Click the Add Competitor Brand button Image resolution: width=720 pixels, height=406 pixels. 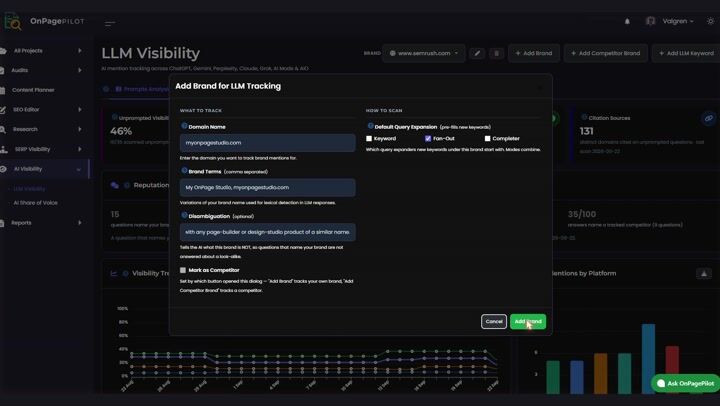pyautogui.click(x=605, y=53)
